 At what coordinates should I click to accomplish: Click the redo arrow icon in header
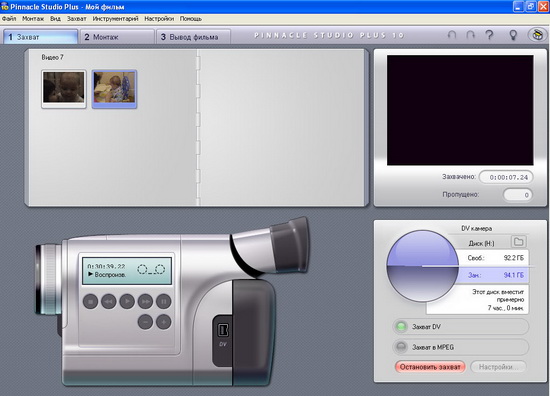click(x=470, y=35)
